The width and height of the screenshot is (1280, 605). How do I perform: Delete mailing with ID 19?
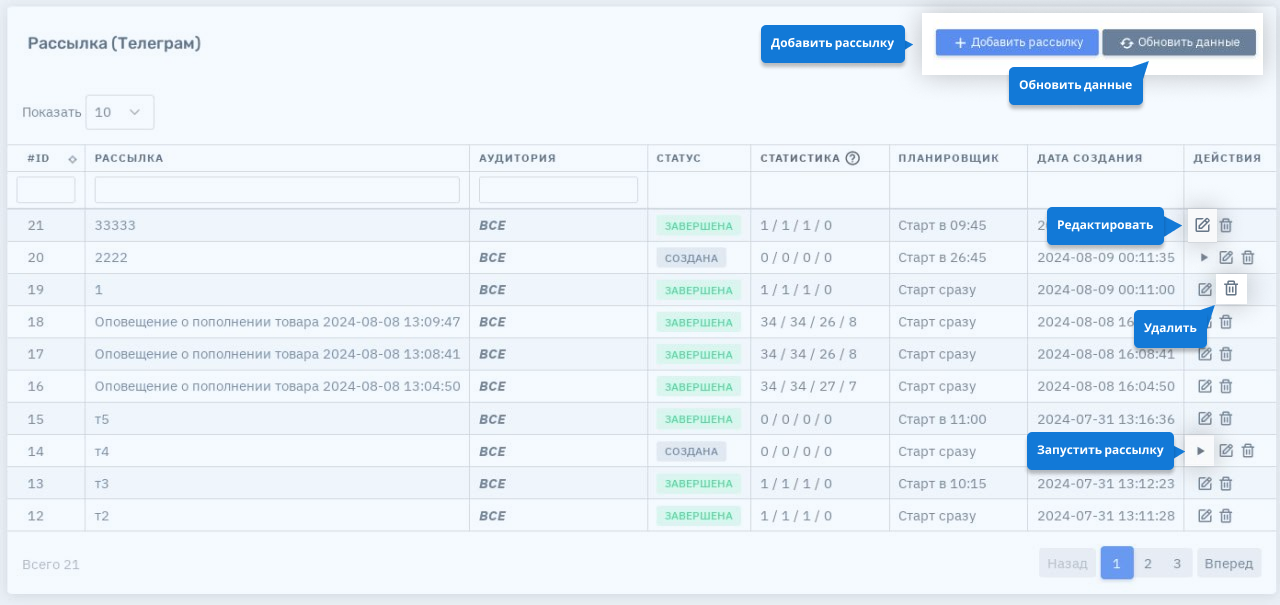coord(1231,289)
